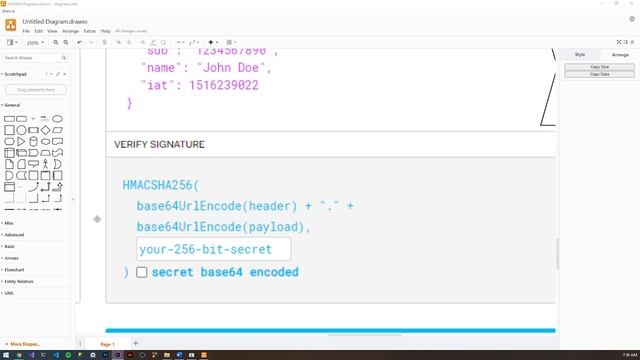Open the Arrange menu

click(x=70, y=31)
